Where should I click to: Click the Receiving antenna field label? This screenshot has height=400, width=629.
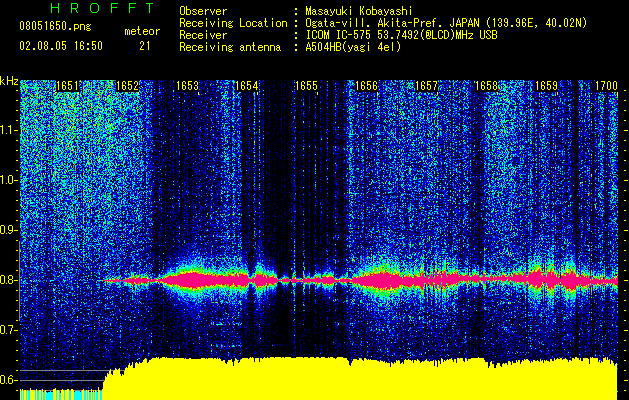pos(230,47)
